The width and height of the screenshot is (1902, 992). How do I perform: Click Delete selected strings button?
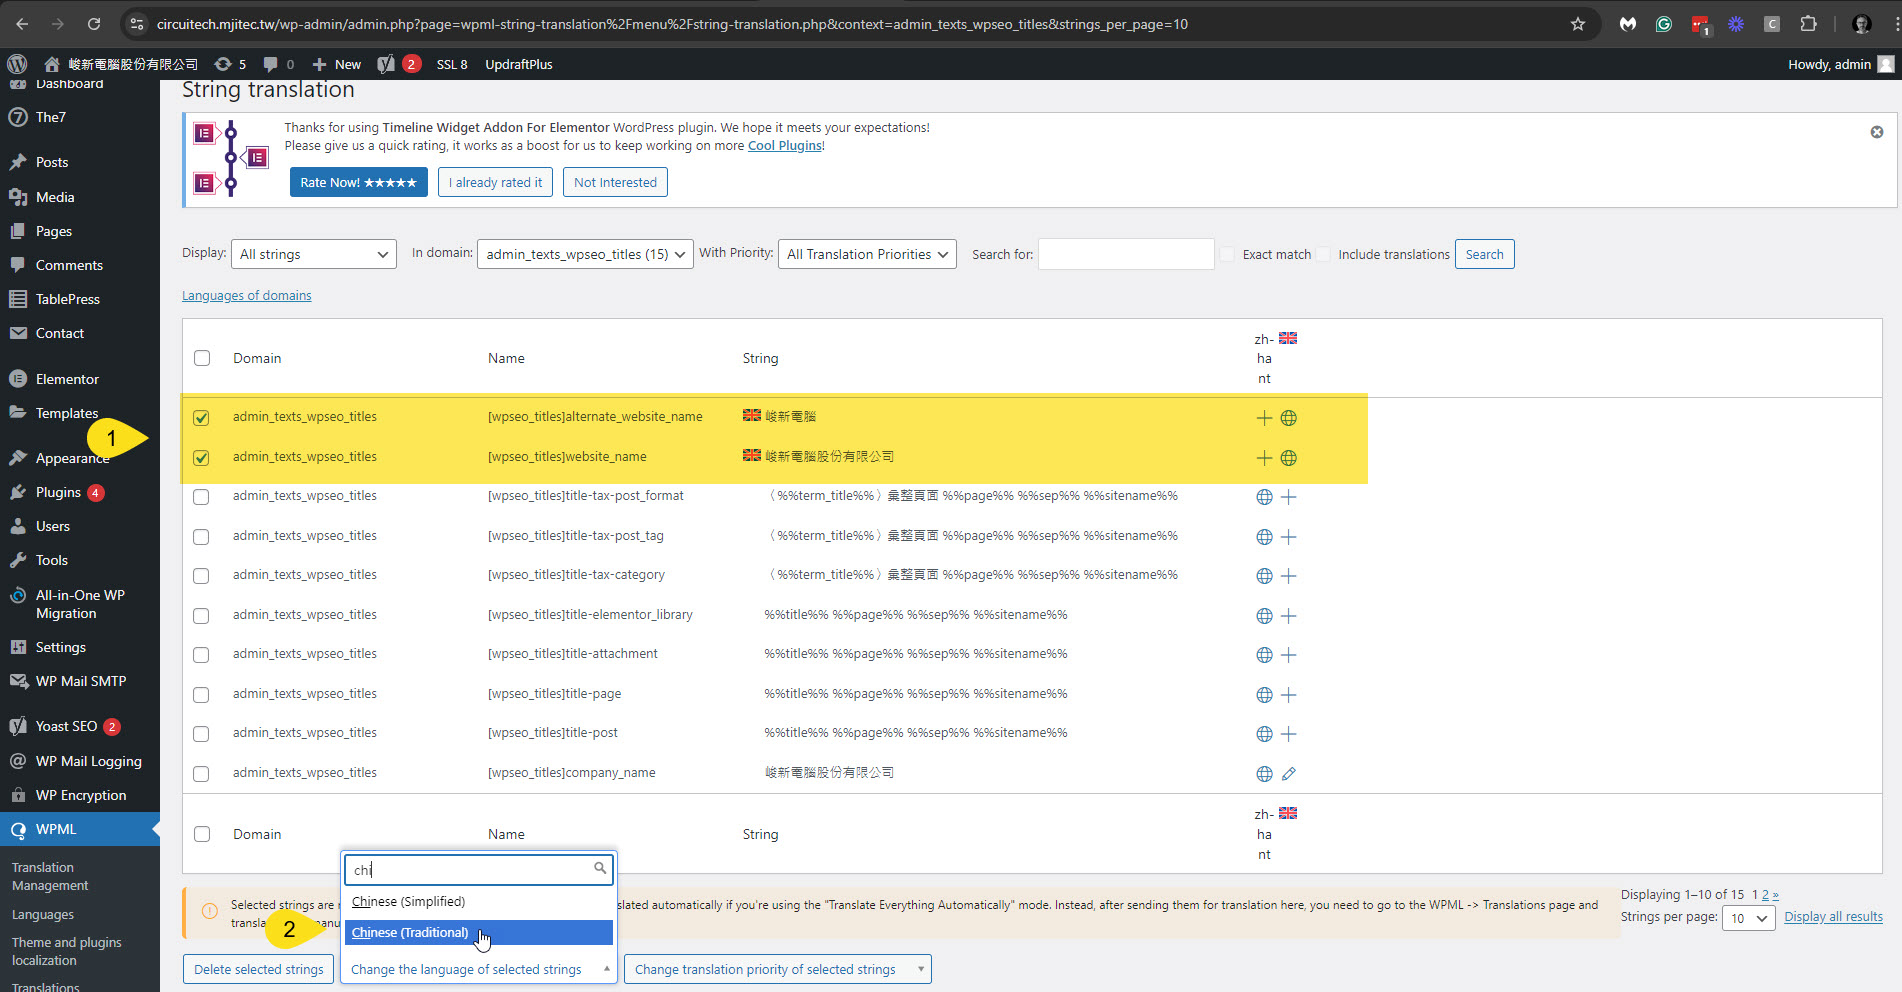click(258, 969)
